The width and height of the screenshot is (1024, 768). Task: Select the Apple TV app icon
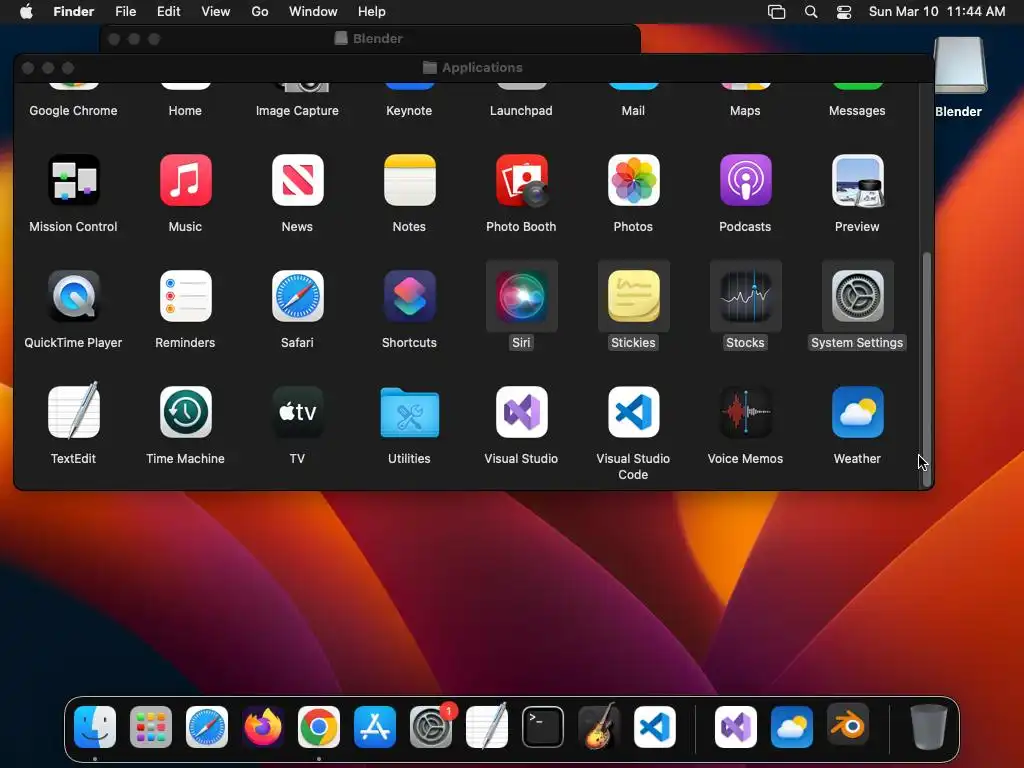(x=297, y=411)
